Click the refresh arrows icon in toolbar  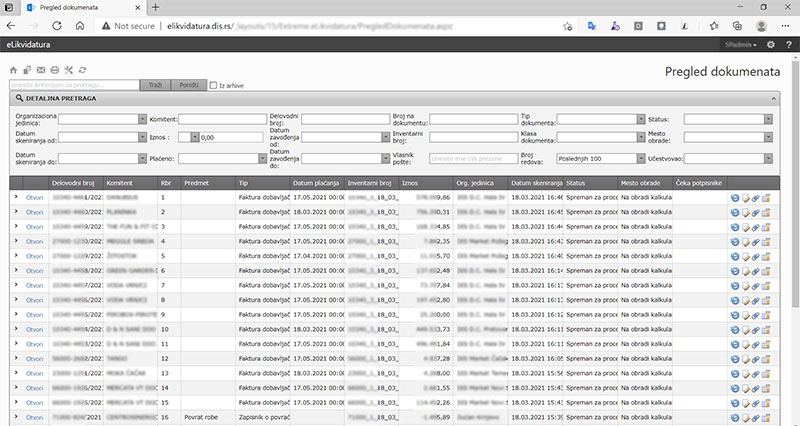click(x=82, y=70)
